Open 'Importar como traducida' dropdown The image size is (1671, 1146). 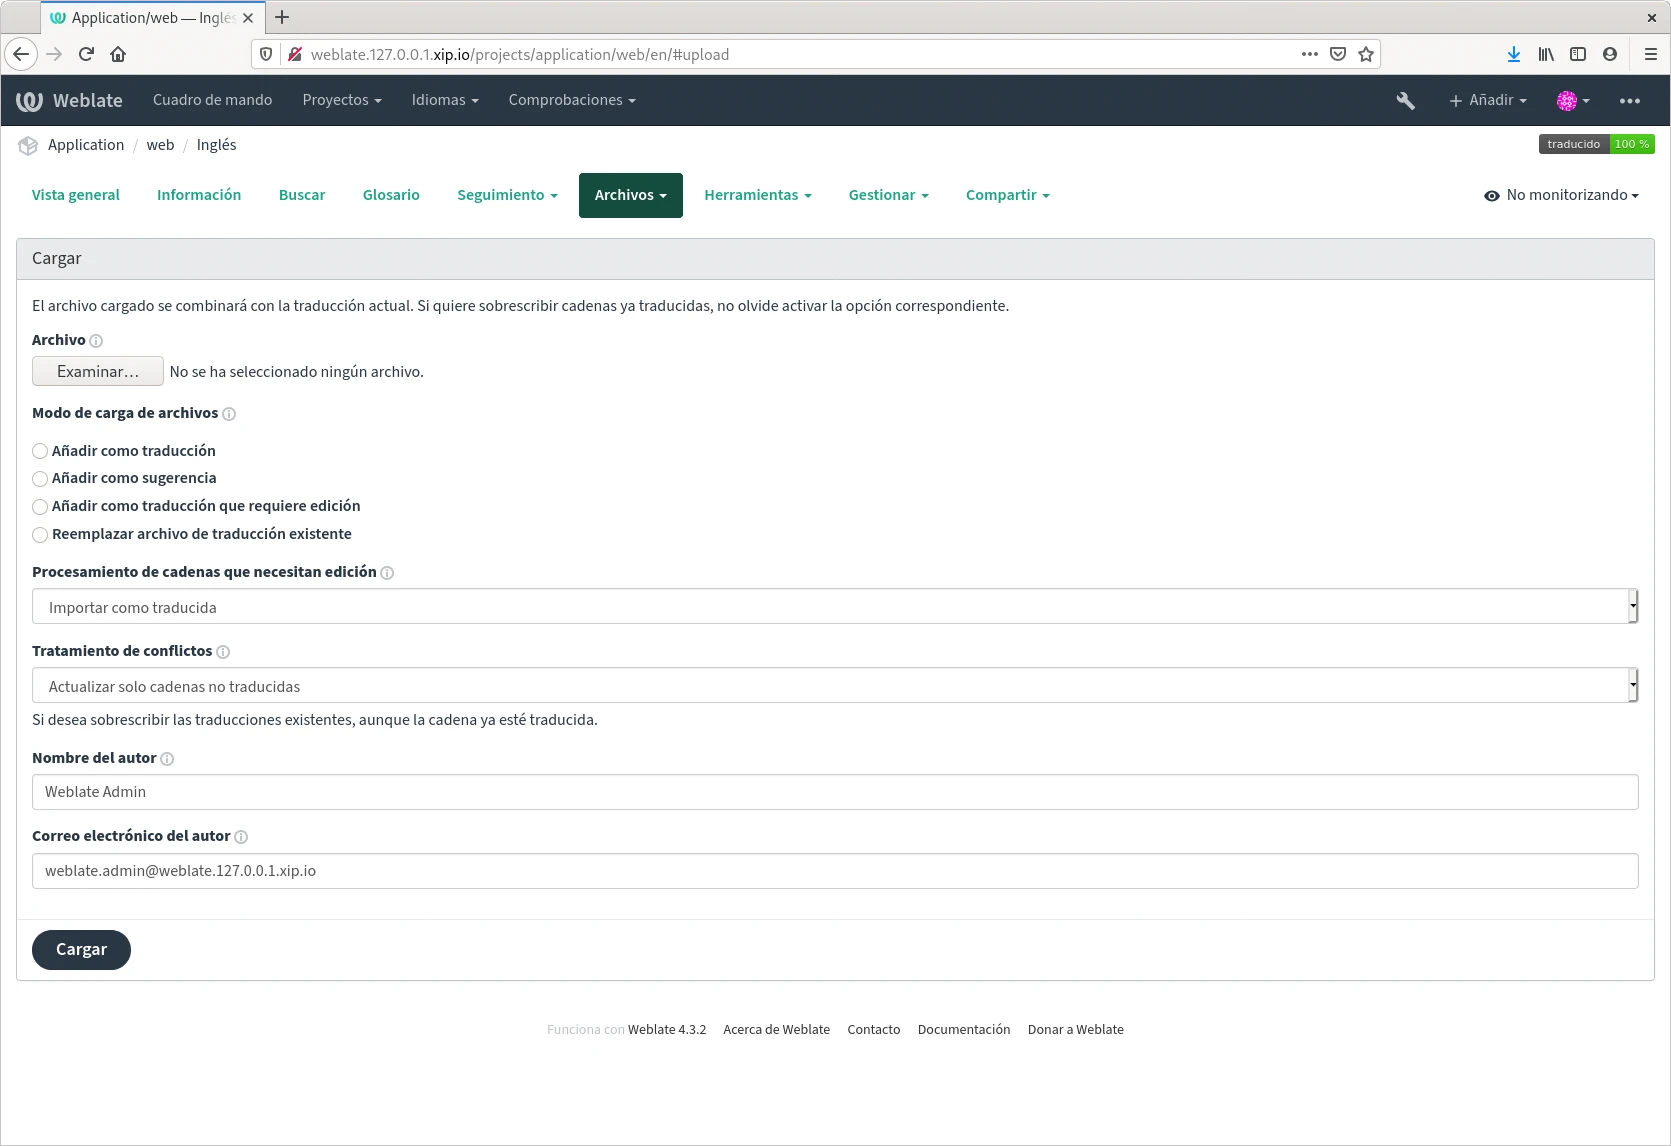pos(834,607)
